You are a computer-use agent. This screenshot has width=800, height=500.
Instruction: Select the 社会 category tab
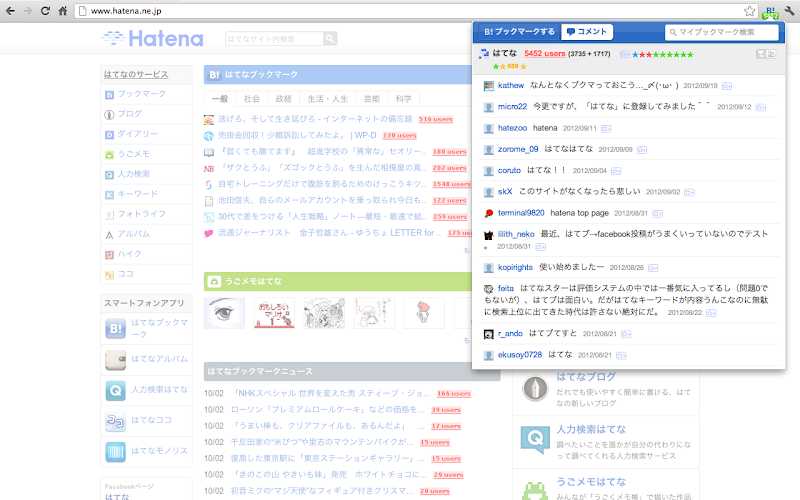252,99
